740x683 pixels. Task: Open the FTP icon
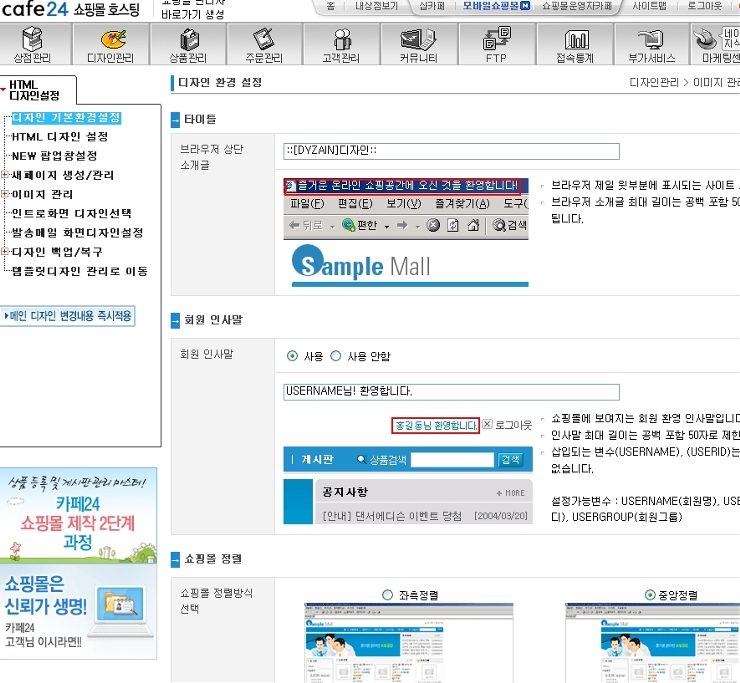pos(496,44)
